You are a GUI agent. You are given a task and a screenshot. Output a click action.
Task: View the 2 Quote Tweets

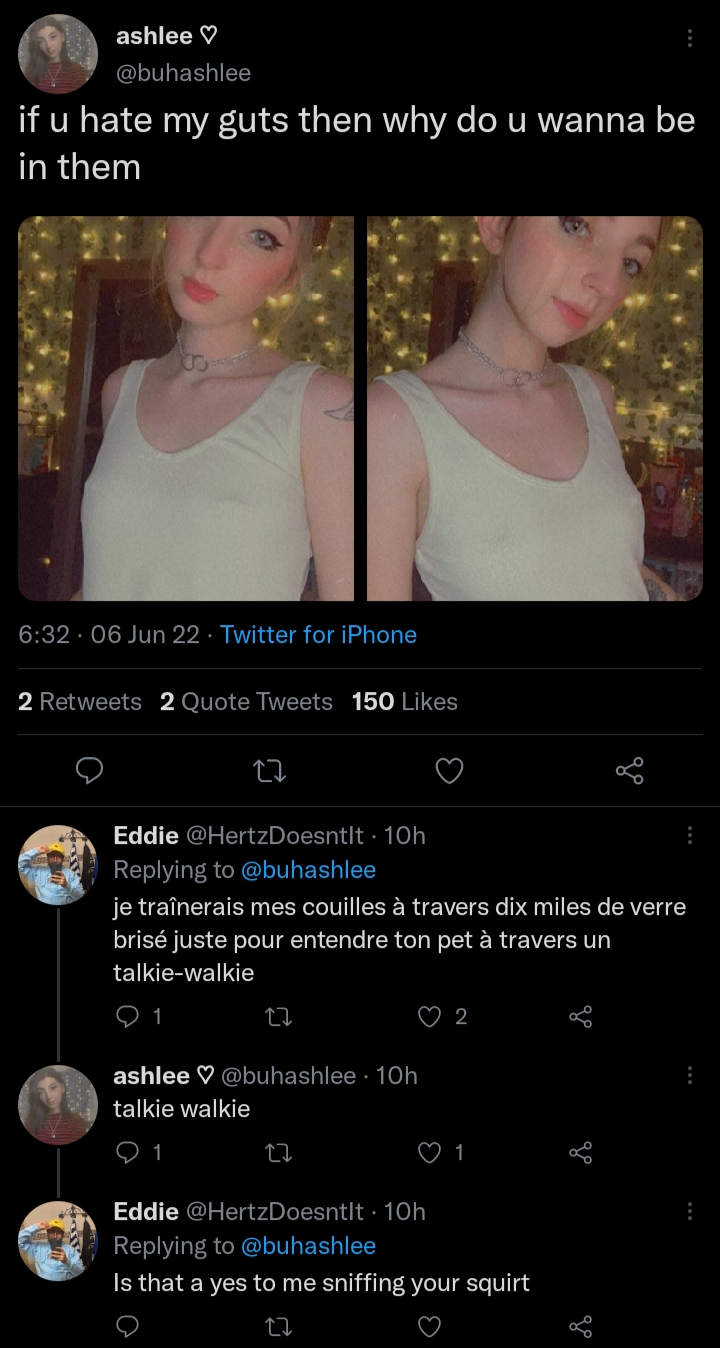point(246,702)
